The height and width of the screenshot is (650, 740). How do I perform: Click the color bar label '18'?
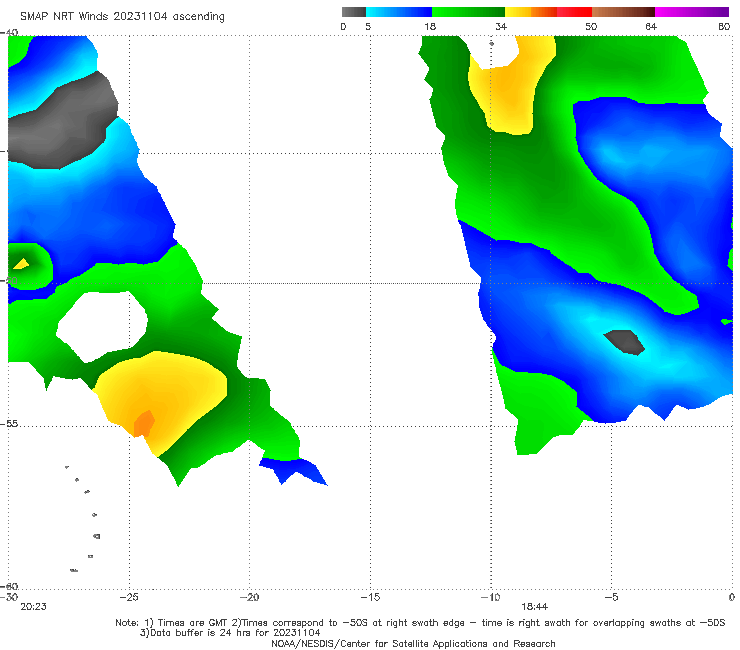pyautogui.click(x=430, y=26)
